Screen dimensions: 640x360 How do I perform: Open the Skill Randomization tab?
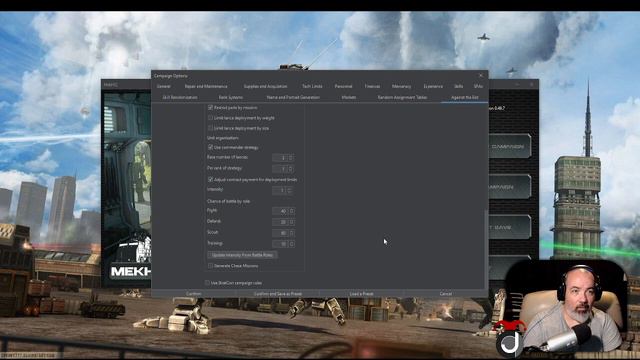tap(180, 98)
